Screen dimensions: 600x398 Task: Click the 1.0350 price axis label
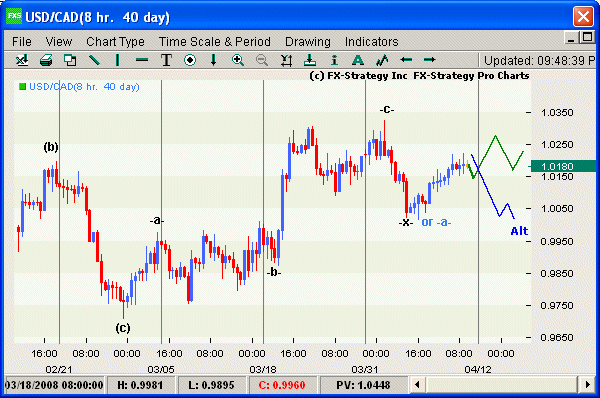557,113
